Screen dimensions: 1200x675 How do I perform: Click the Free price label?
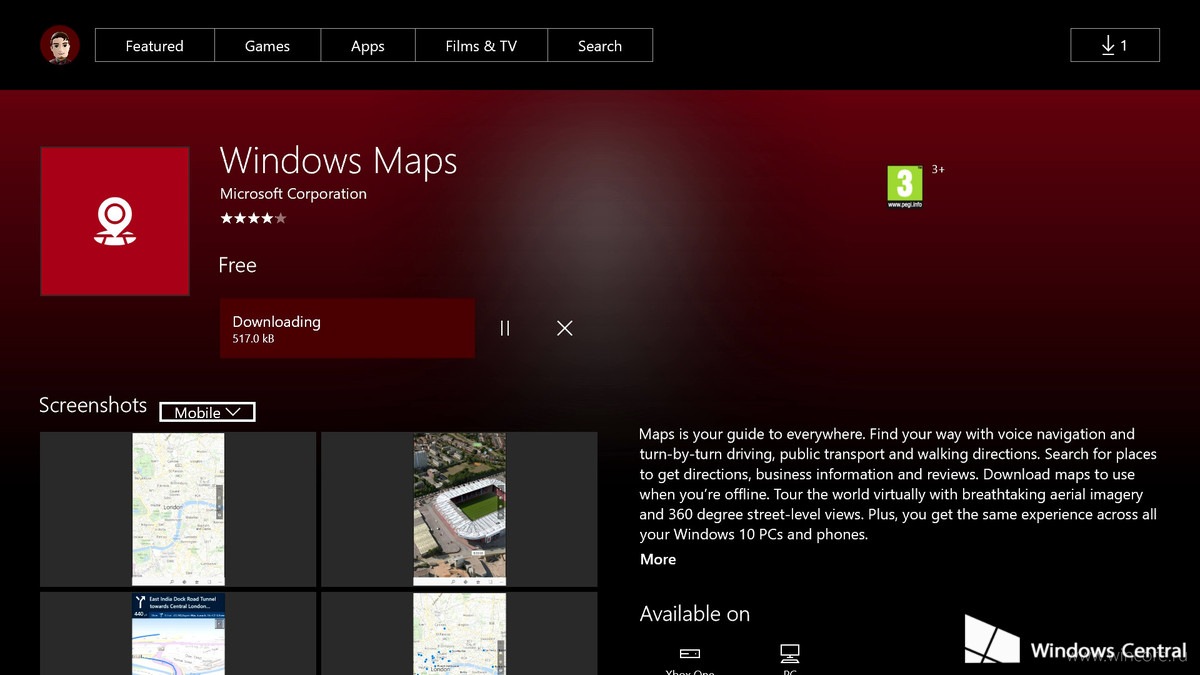[237, 265]
